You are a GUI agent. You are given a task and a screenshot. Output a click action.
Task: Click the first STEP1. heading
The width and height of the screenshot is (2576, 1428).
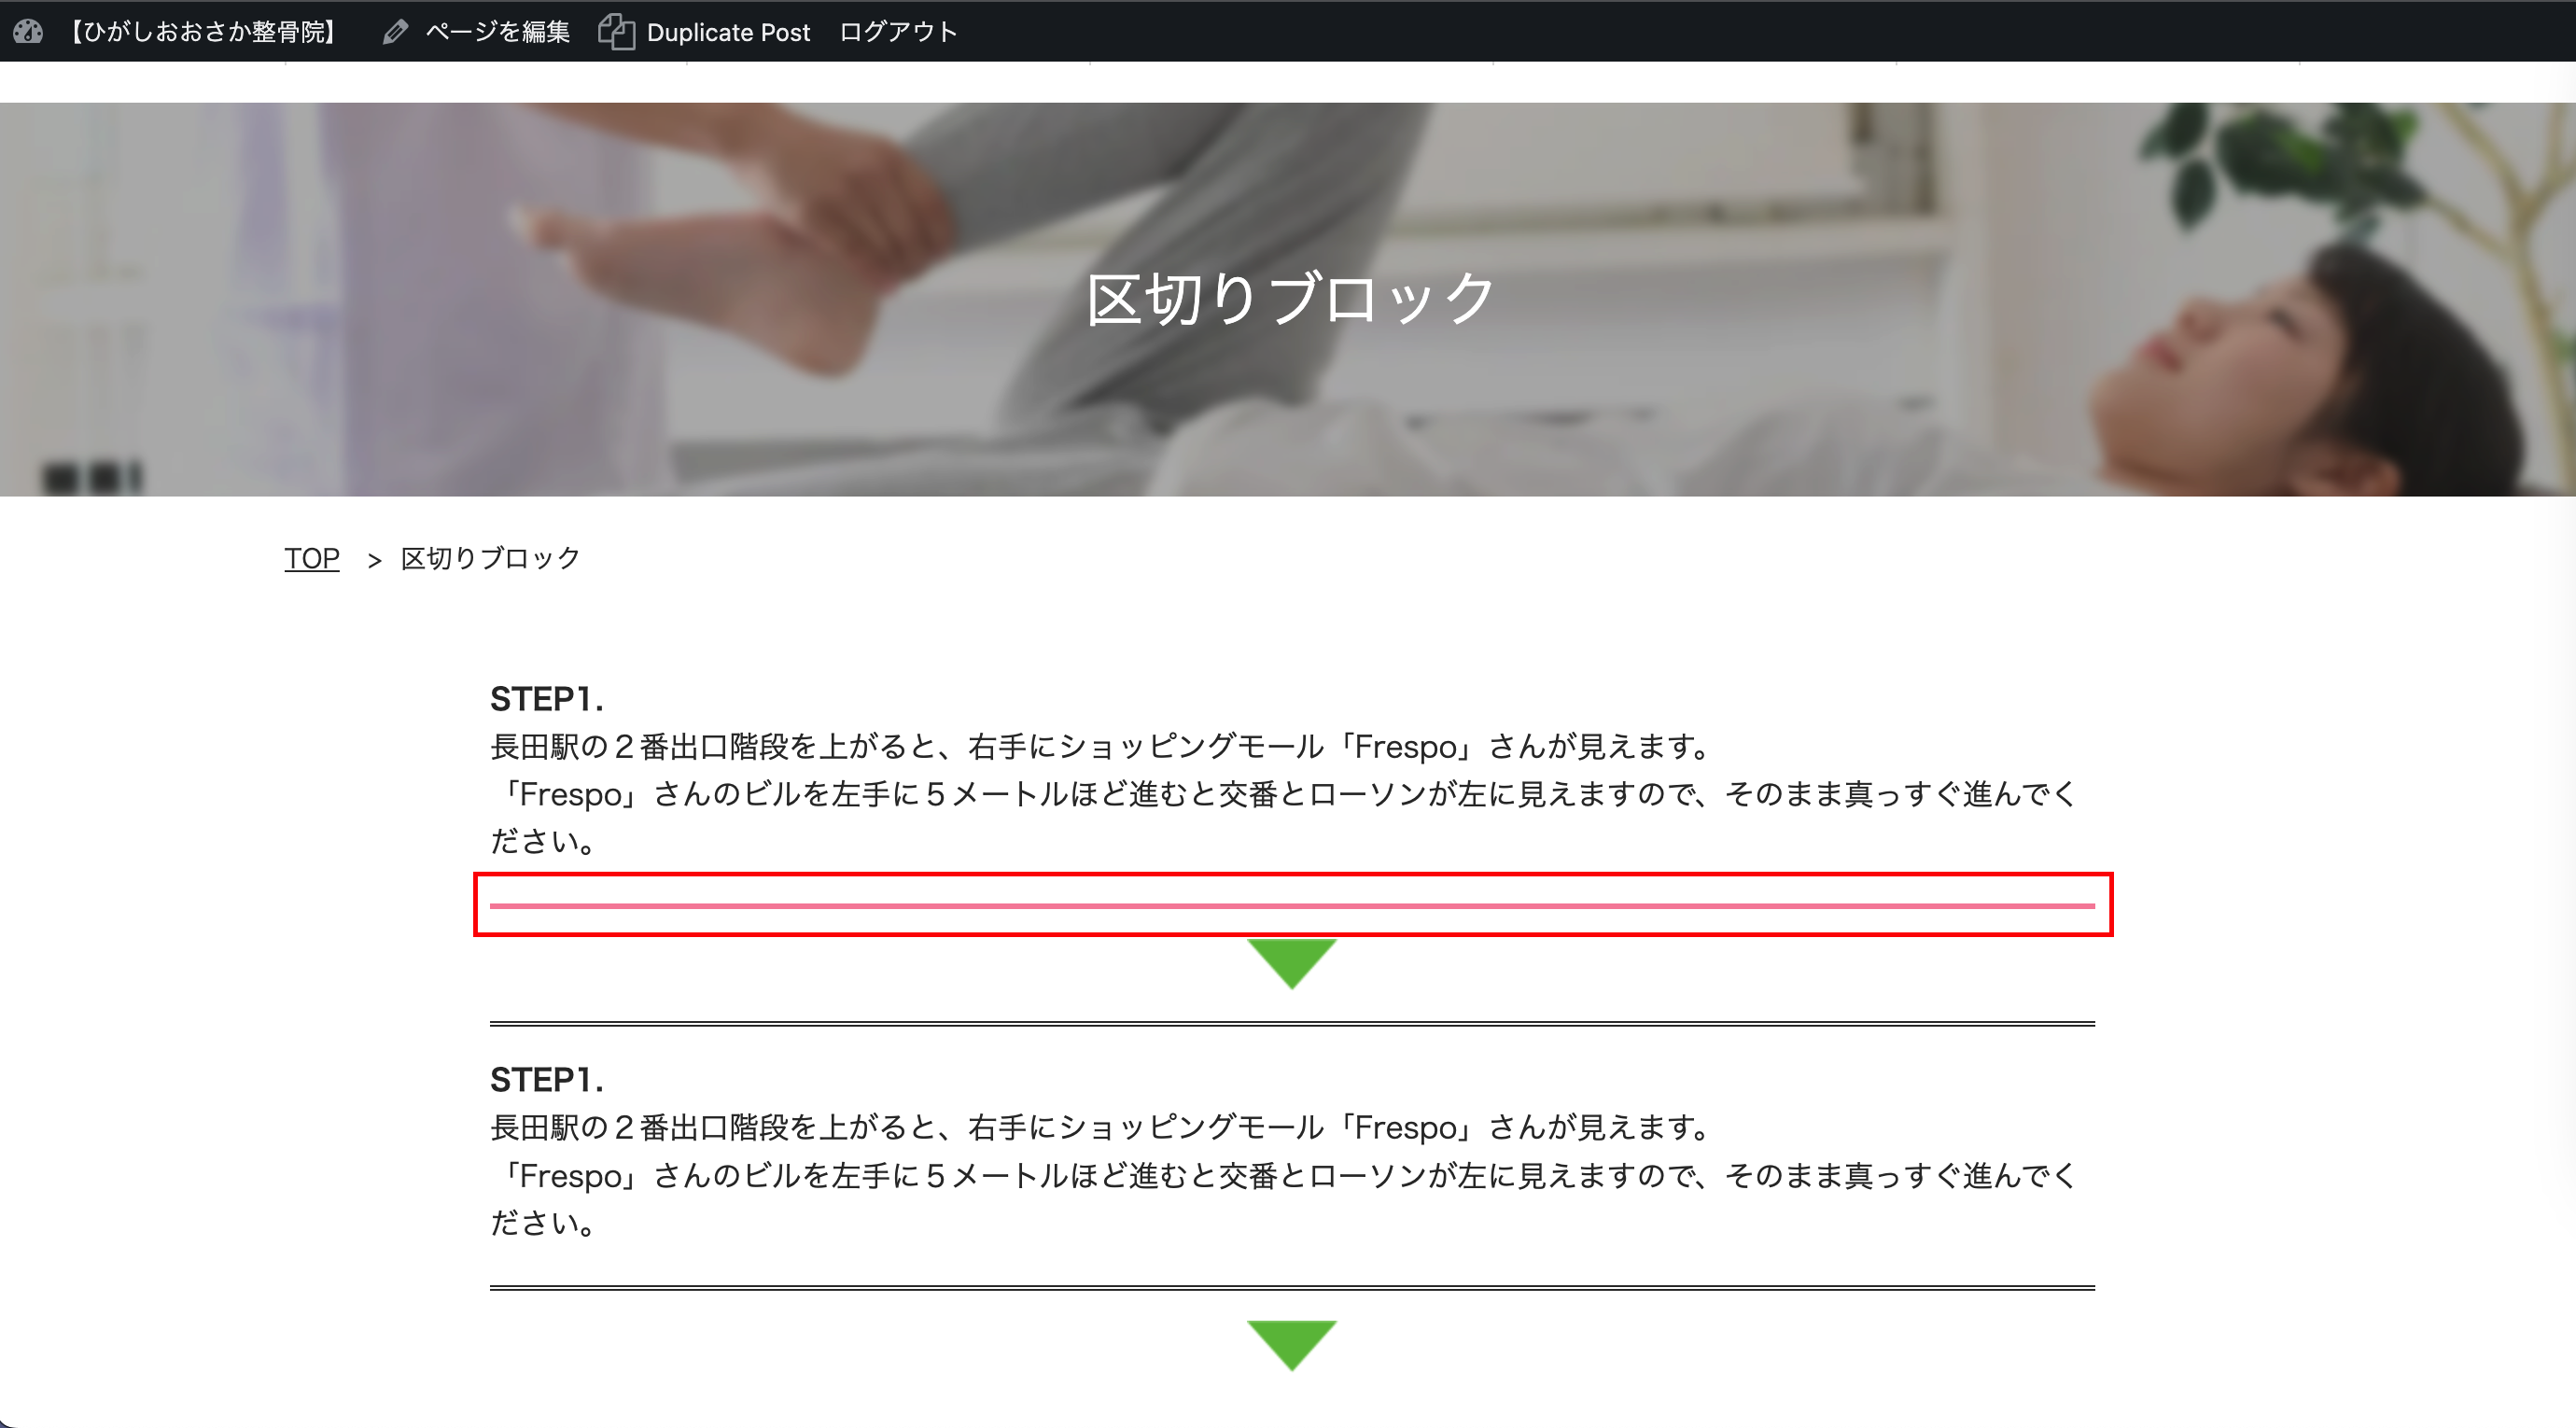pos(546,699)
